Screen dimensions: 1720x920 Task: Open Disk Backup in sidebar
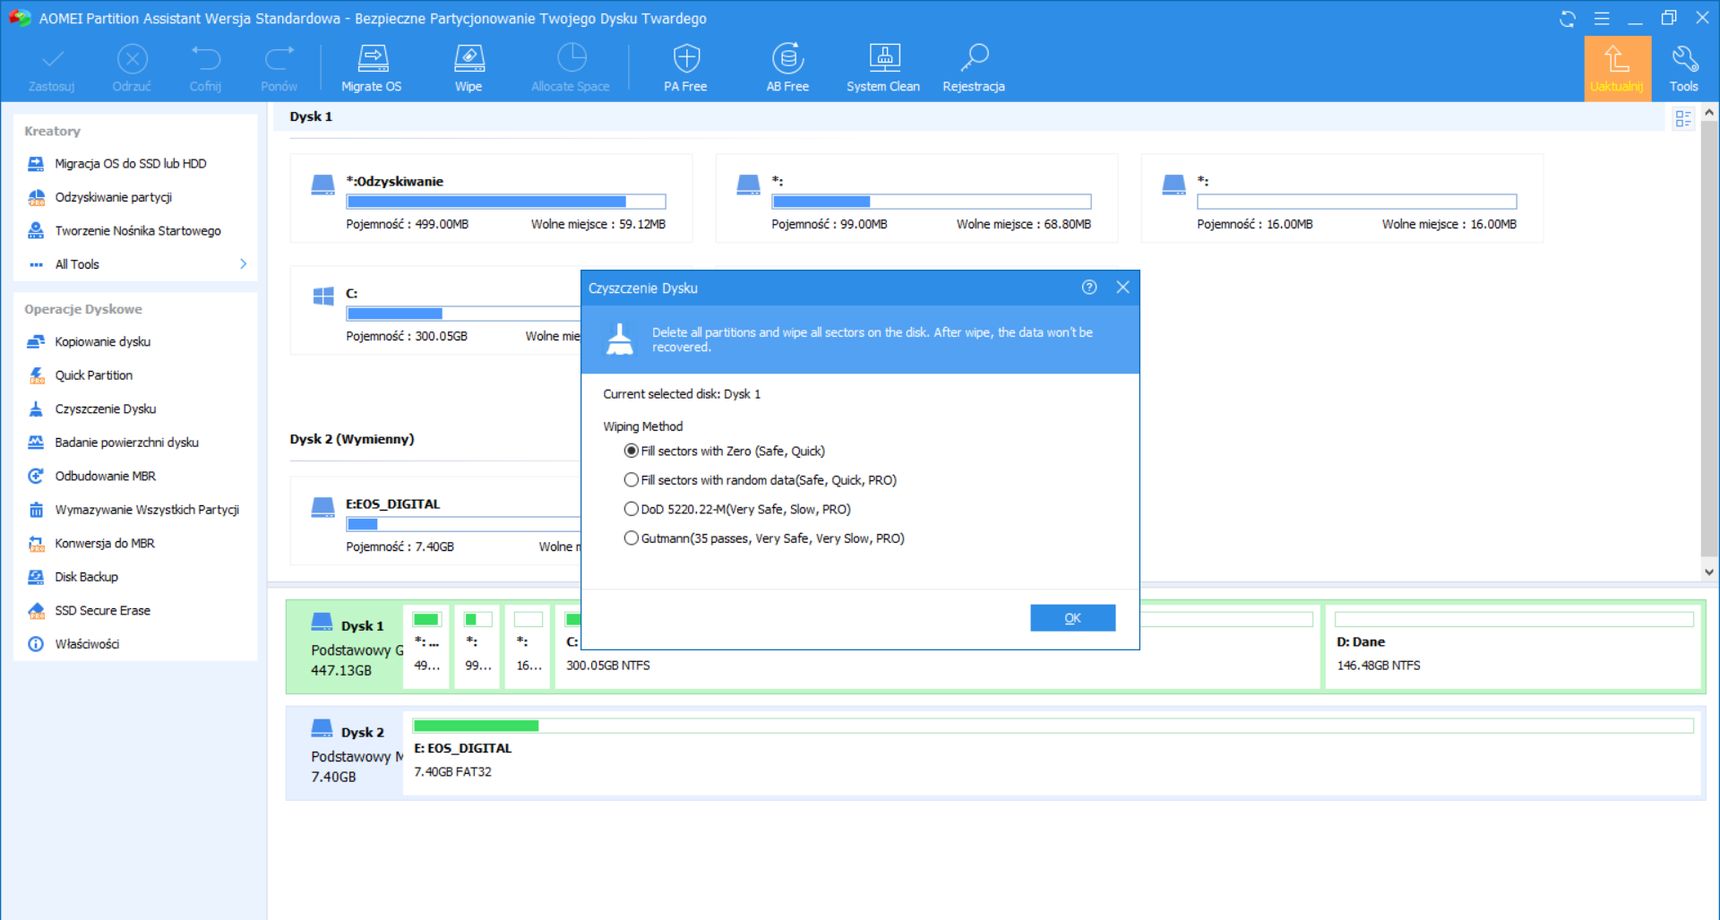[86, 577]
